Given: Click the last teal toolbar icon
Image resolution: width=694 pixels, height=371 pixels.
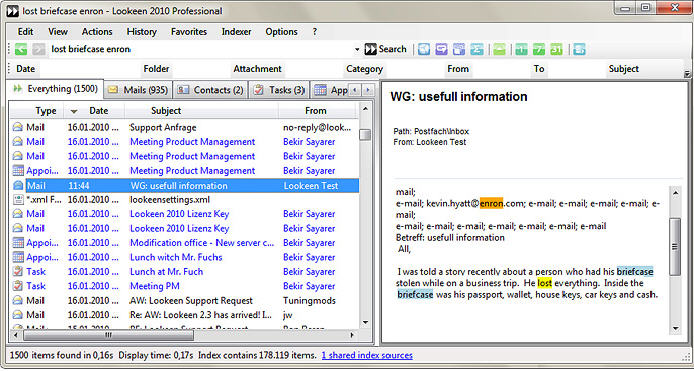Looking at the screenshot, I should click(579, 49).
